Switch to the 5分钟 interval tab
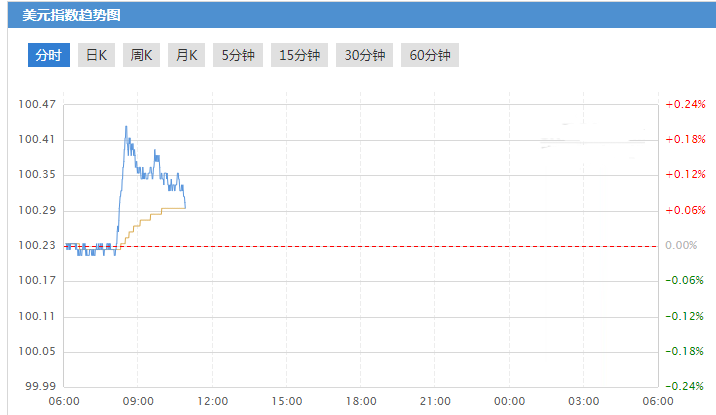716x415 pixels. [238, 55]
